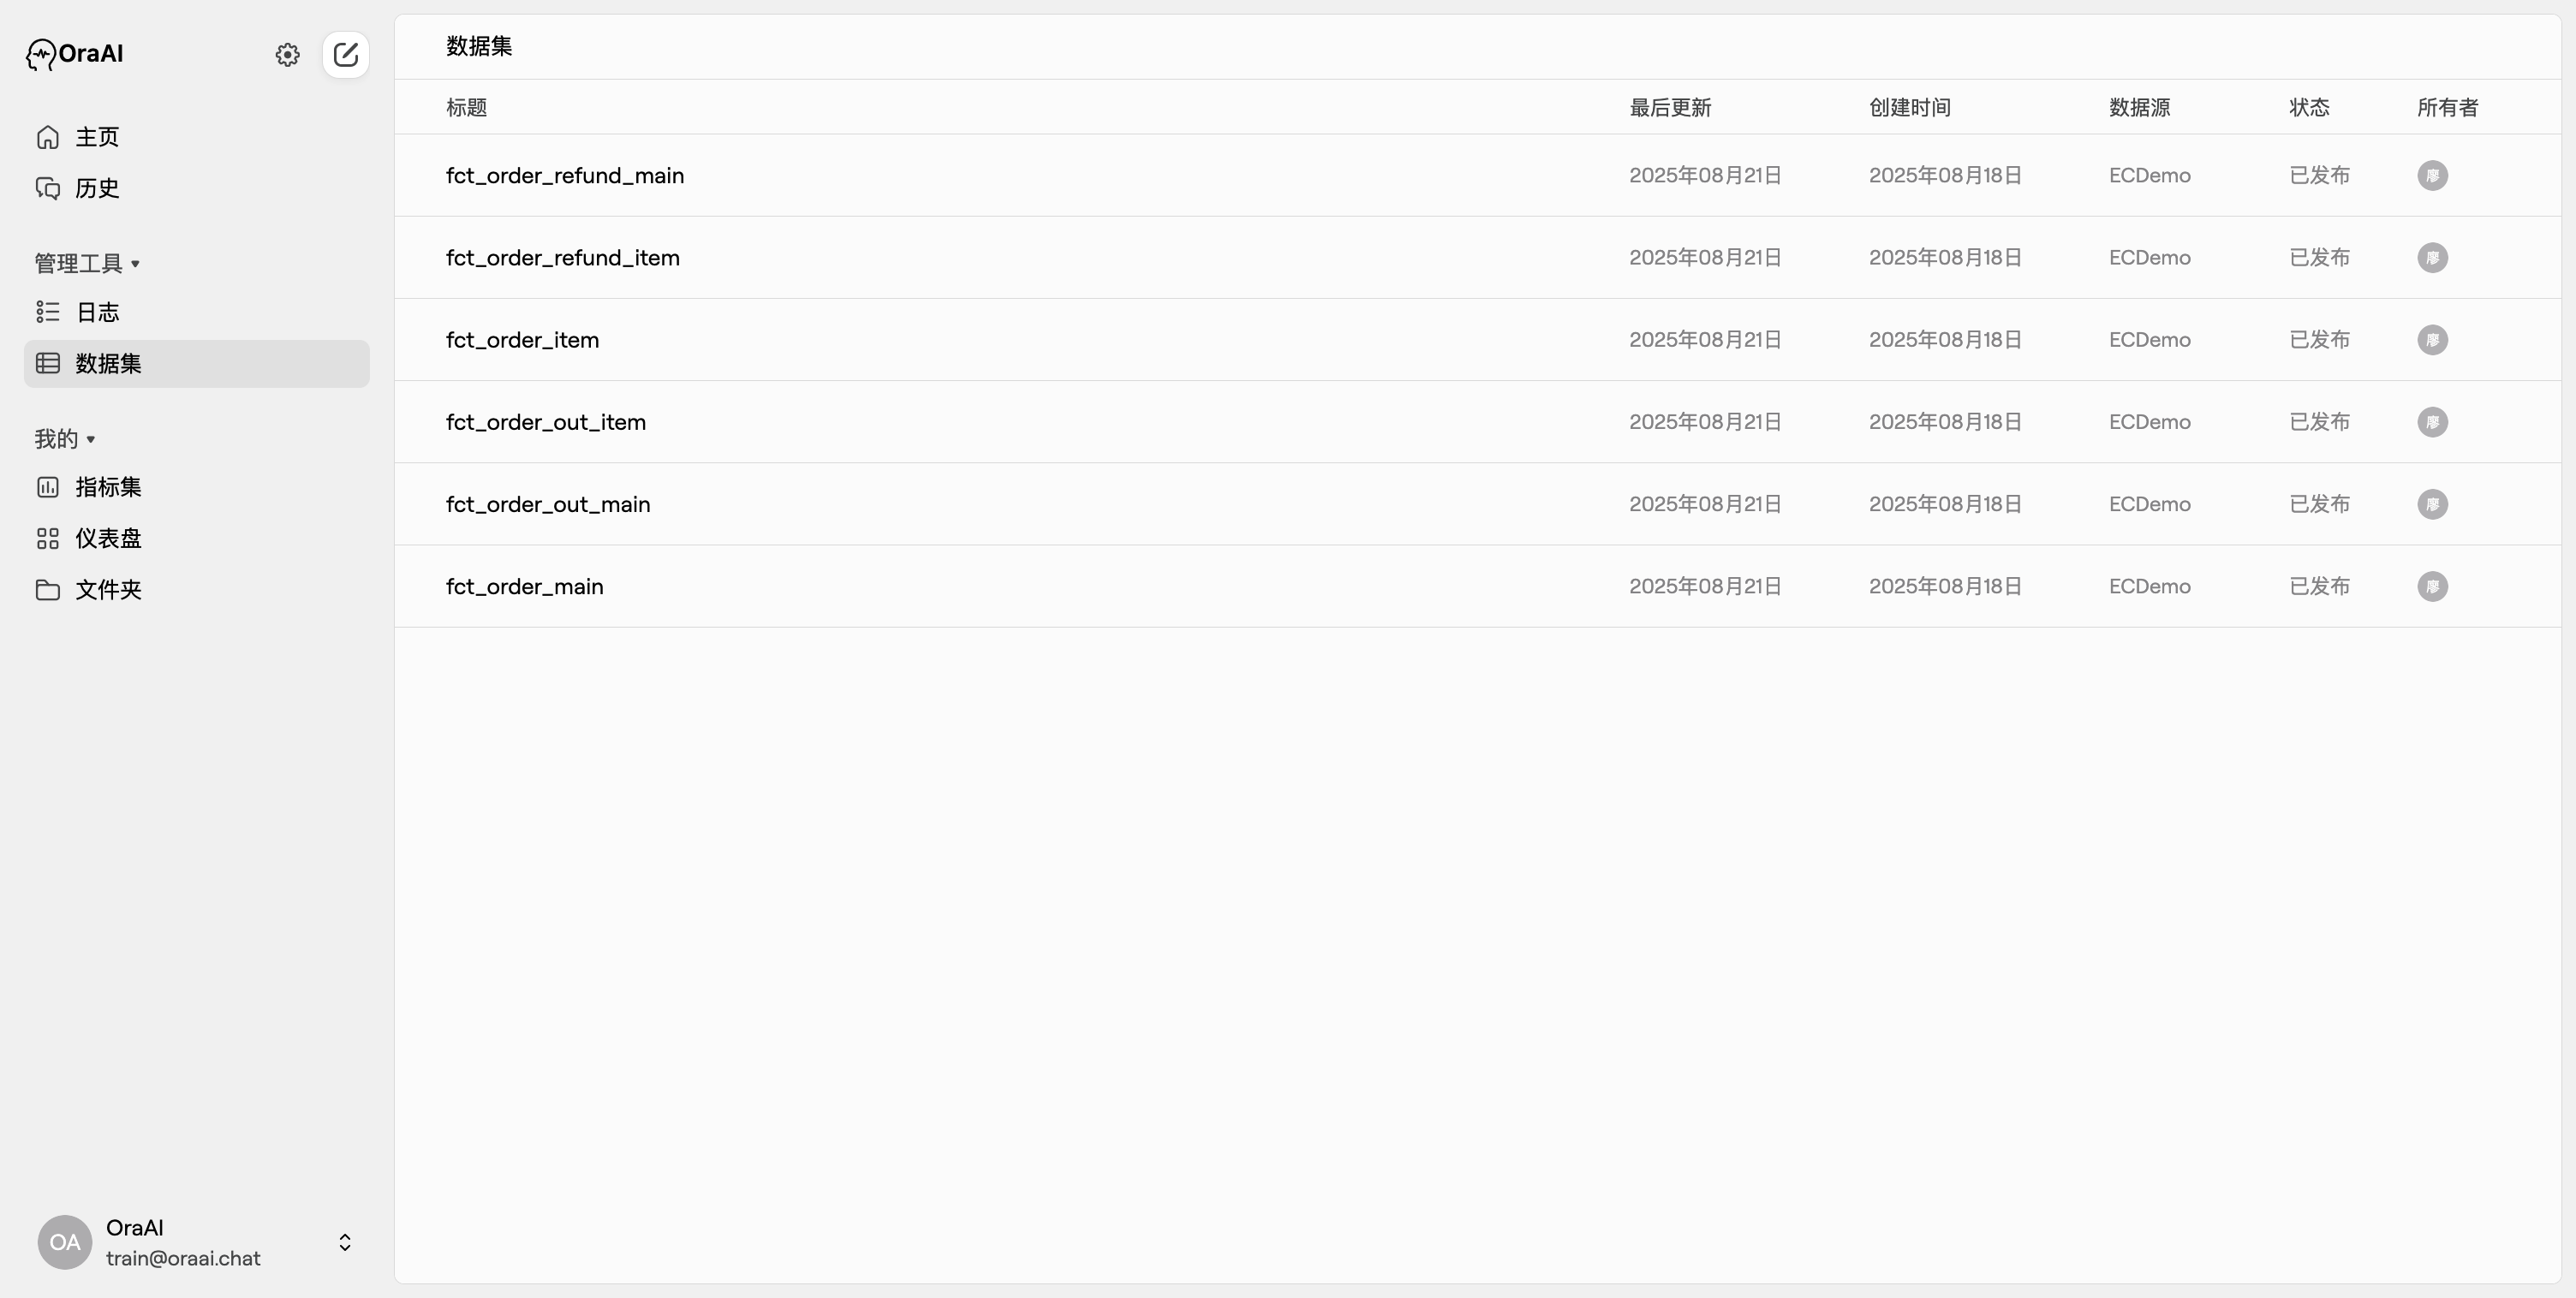The image size is (2576, 1298).
Task: Expand the account switcher chevron
Action: click(x=345, y=1242)
